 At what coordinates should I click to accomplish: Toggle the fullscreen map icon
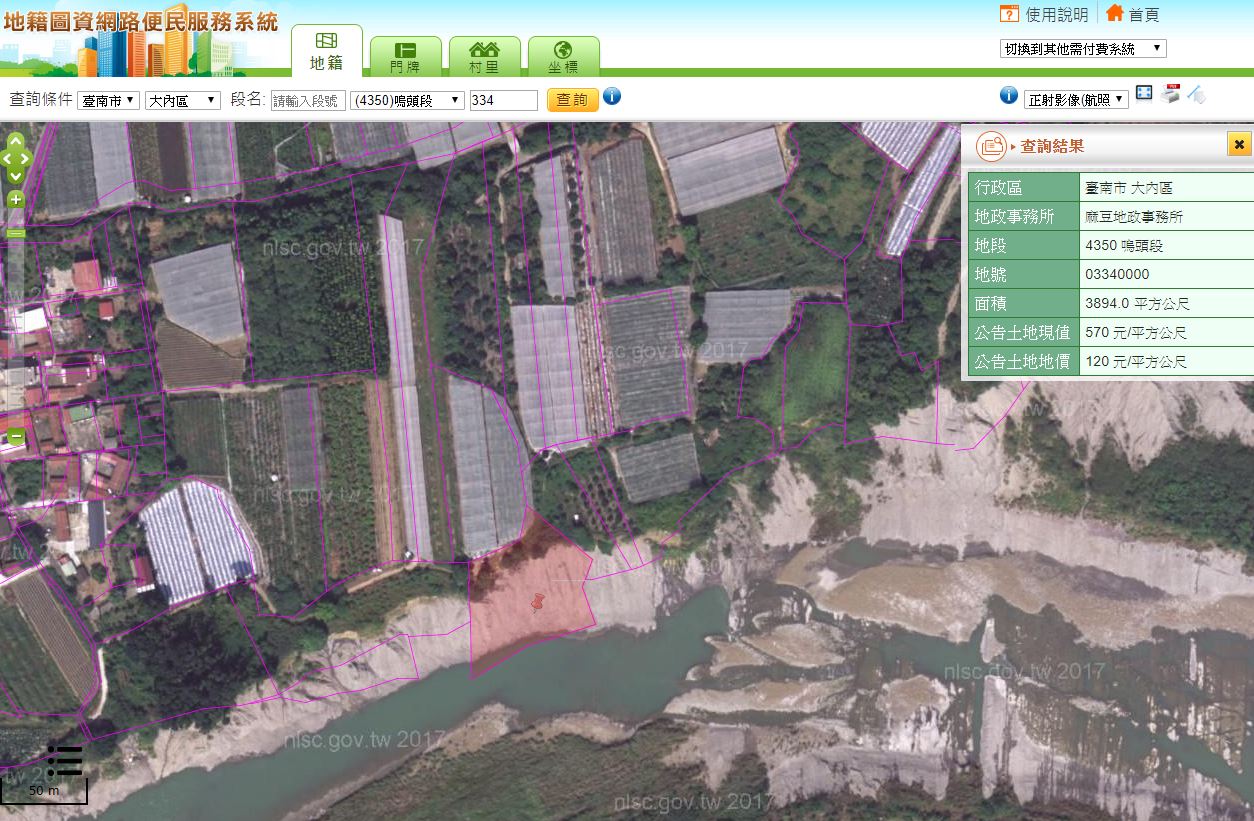pos(1144,94)
